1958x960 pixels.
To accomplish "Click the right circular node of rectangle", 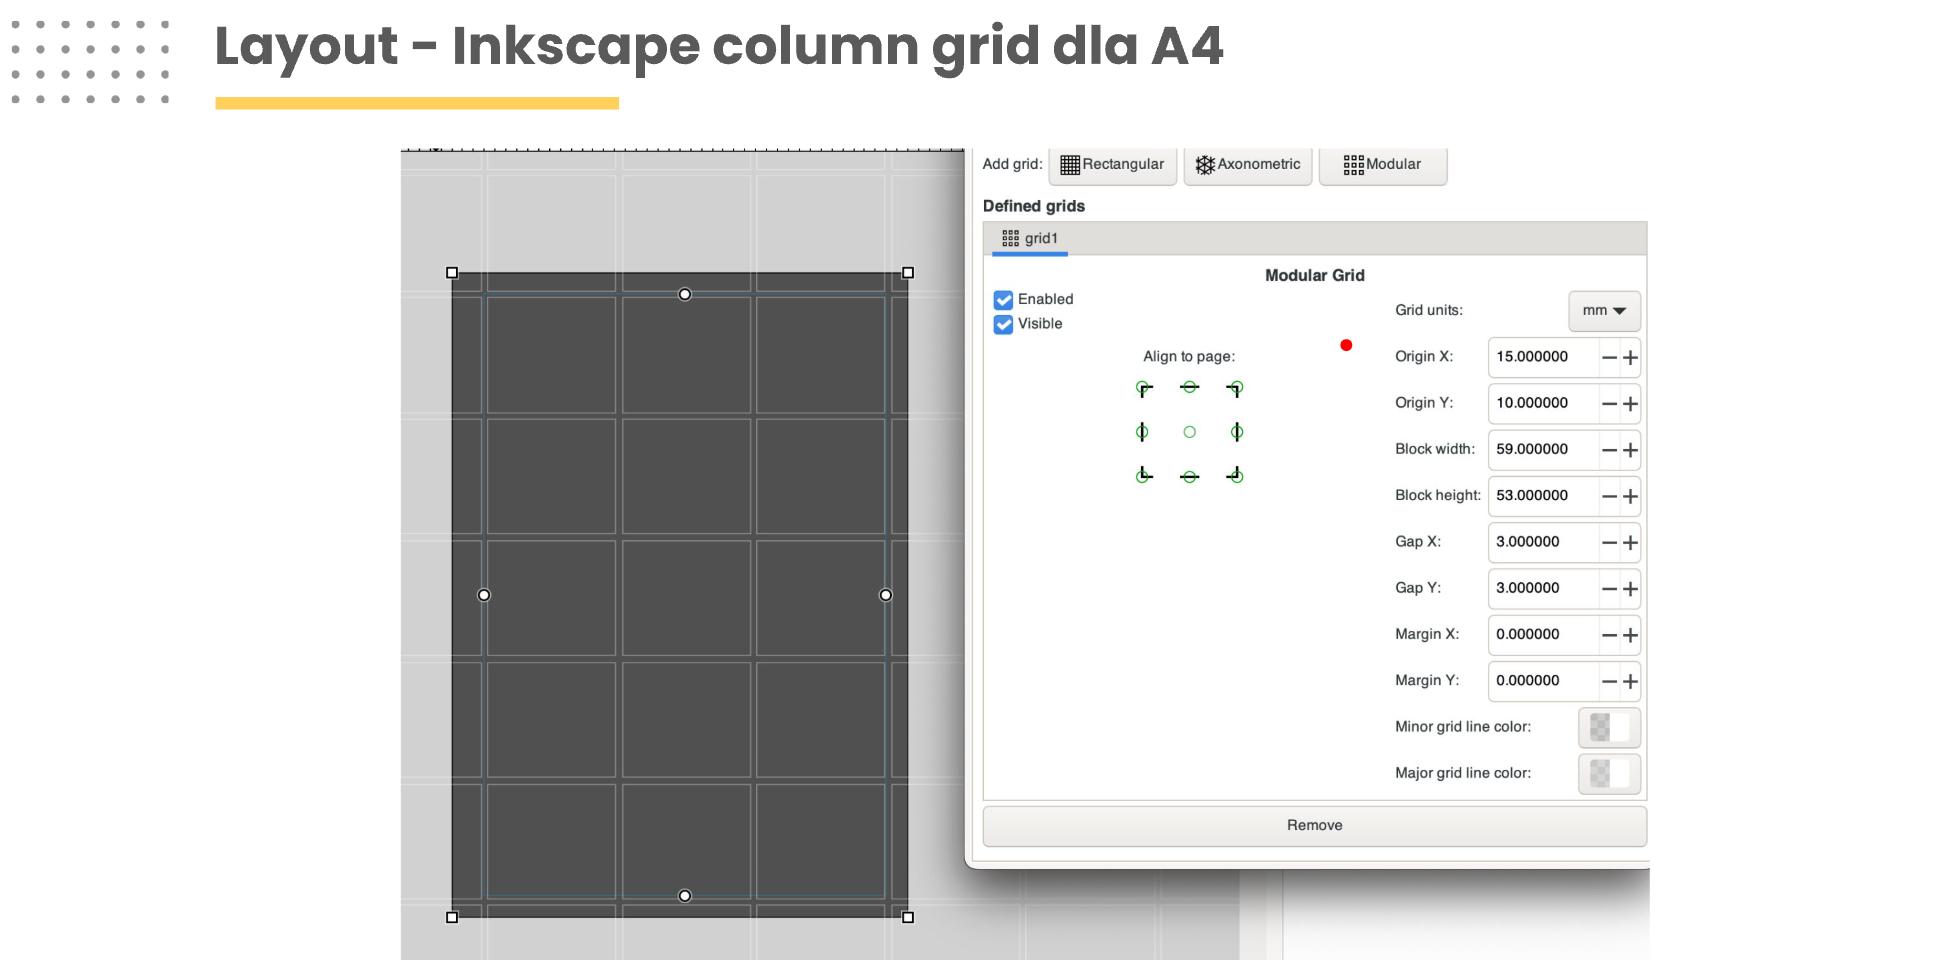I will point(886,595).
